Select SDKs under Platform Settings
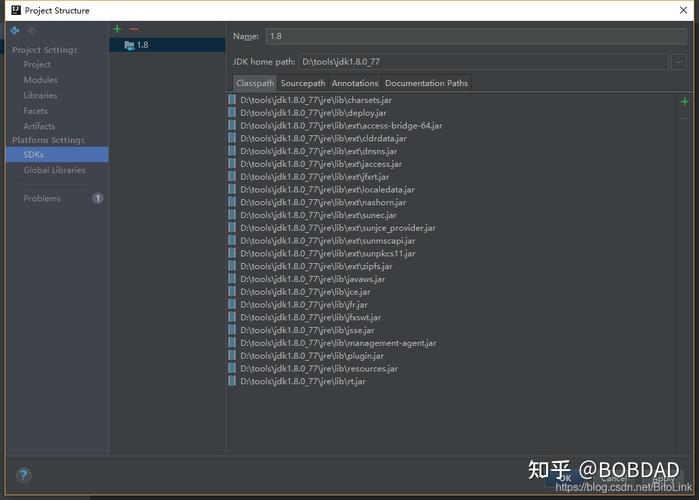699x500 pixels. point(57,154)
